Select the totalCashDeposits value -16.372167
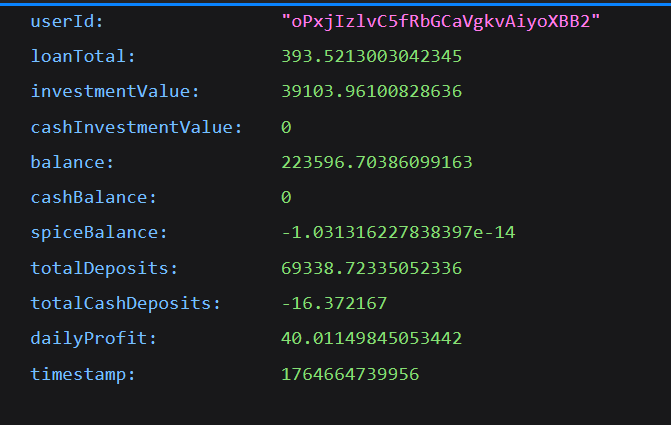Image resolution: width=671 pixels, height=425 pixels. click(x=334, y=303)
